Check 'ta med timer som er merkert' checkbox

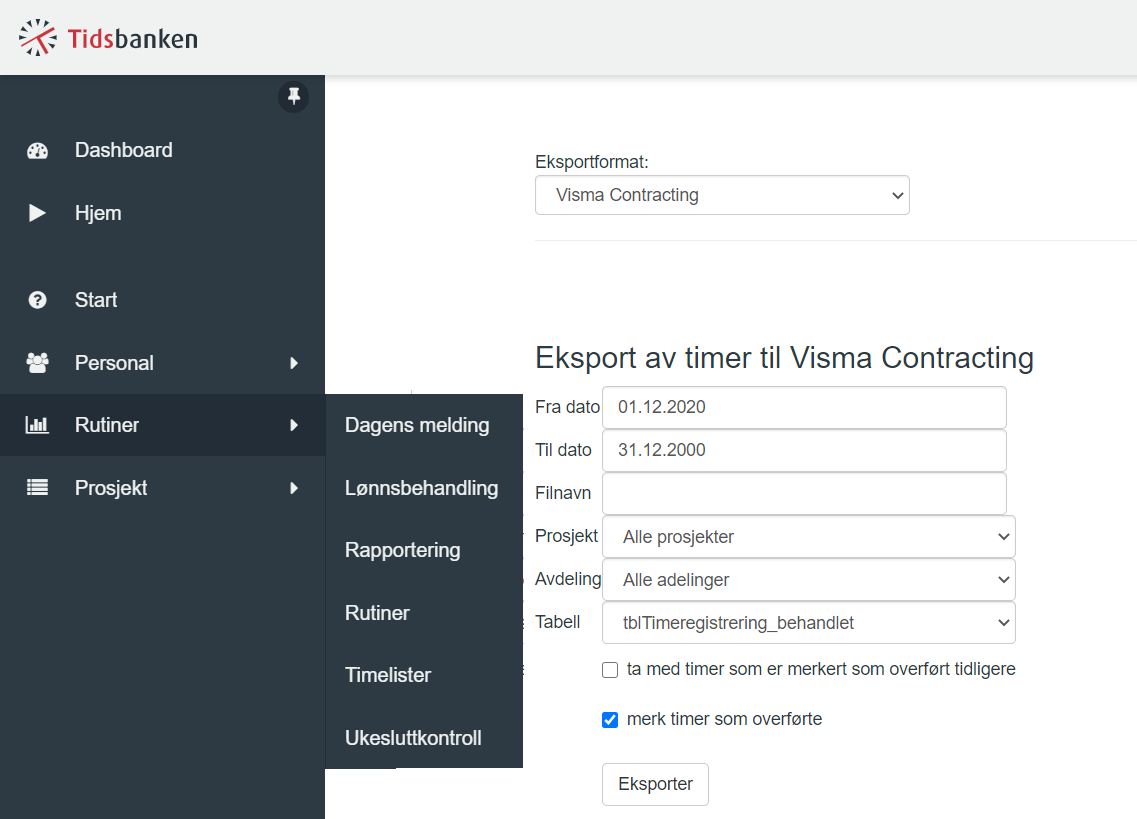point(610,670)
